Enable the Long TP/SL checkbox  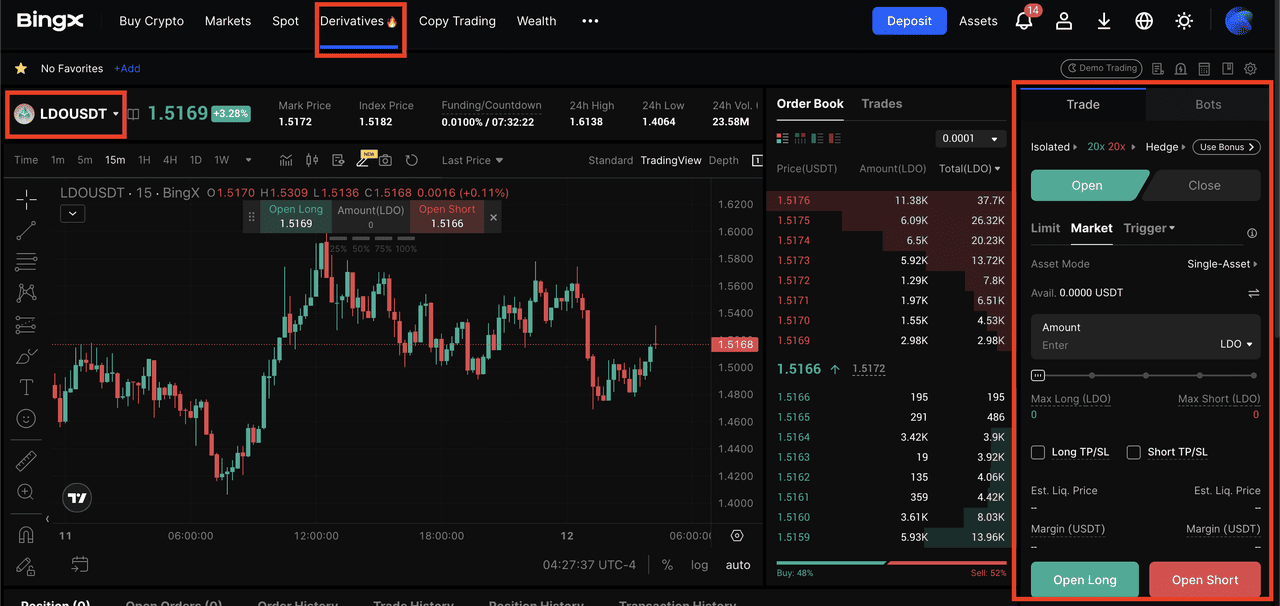coord(1038,452)
